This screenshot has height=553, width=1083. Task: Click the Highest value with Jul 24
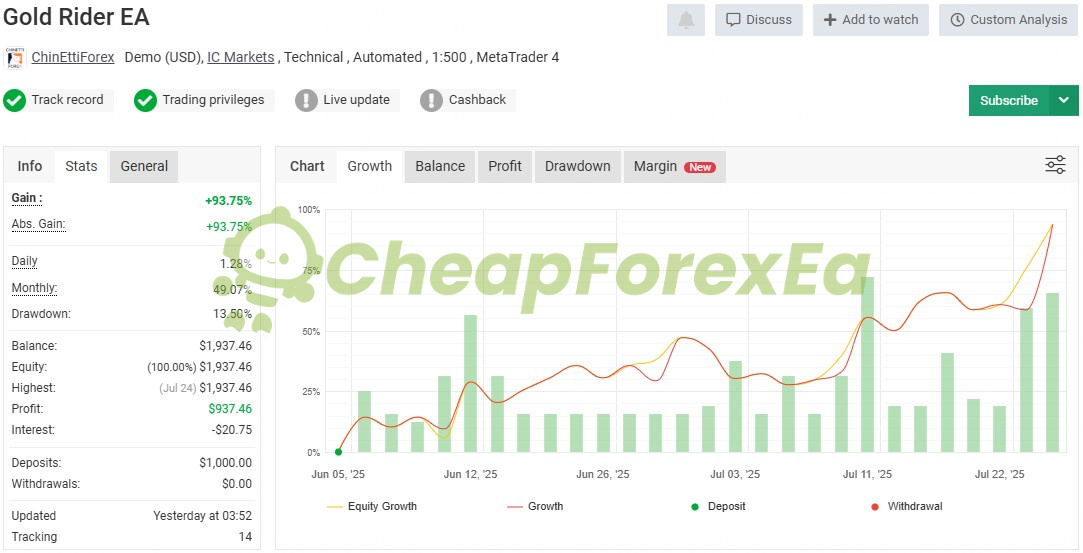pyautogui.click(x=206, y=388)
